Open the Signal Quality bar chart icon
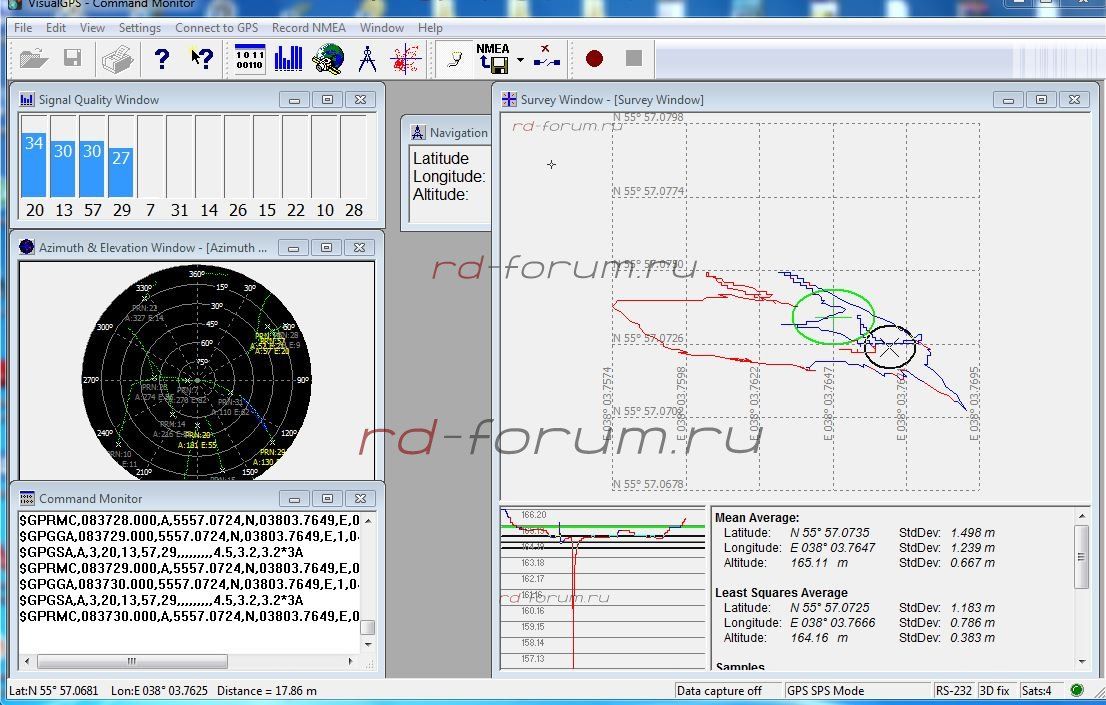 coord(288,59)
